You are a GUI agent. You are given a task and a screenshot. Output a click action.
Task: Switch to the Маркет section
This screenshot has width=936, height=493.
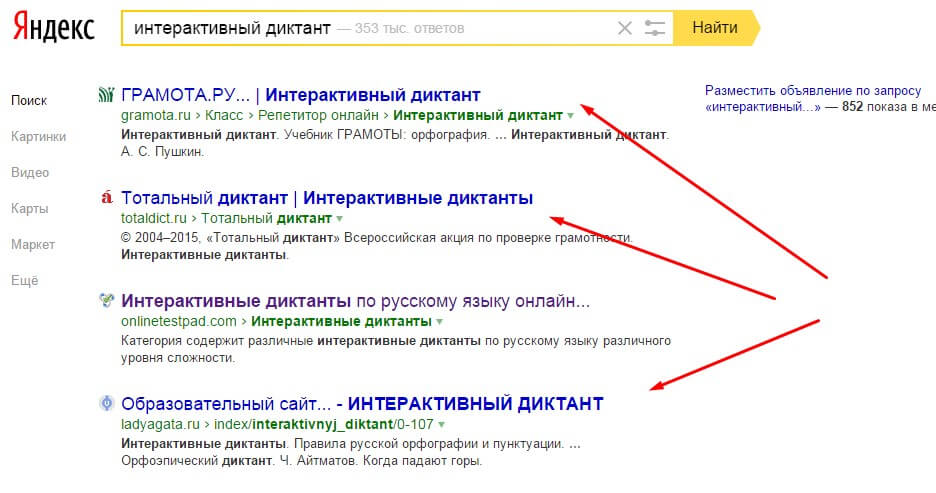pyautogui.click(x=33, y=245)
